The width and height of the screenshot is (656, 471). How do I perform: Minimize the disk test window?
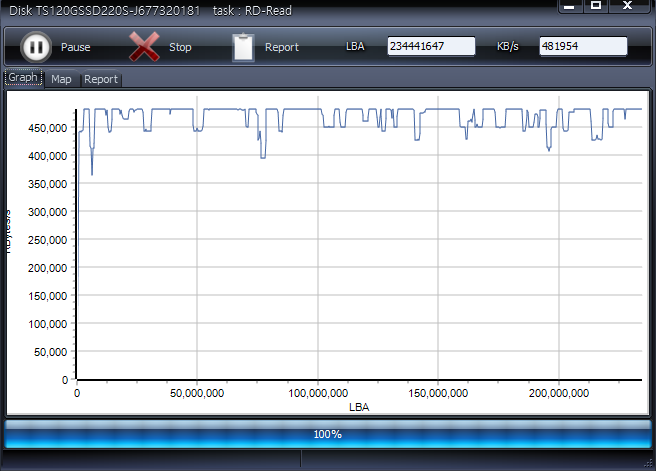point(571,6)
